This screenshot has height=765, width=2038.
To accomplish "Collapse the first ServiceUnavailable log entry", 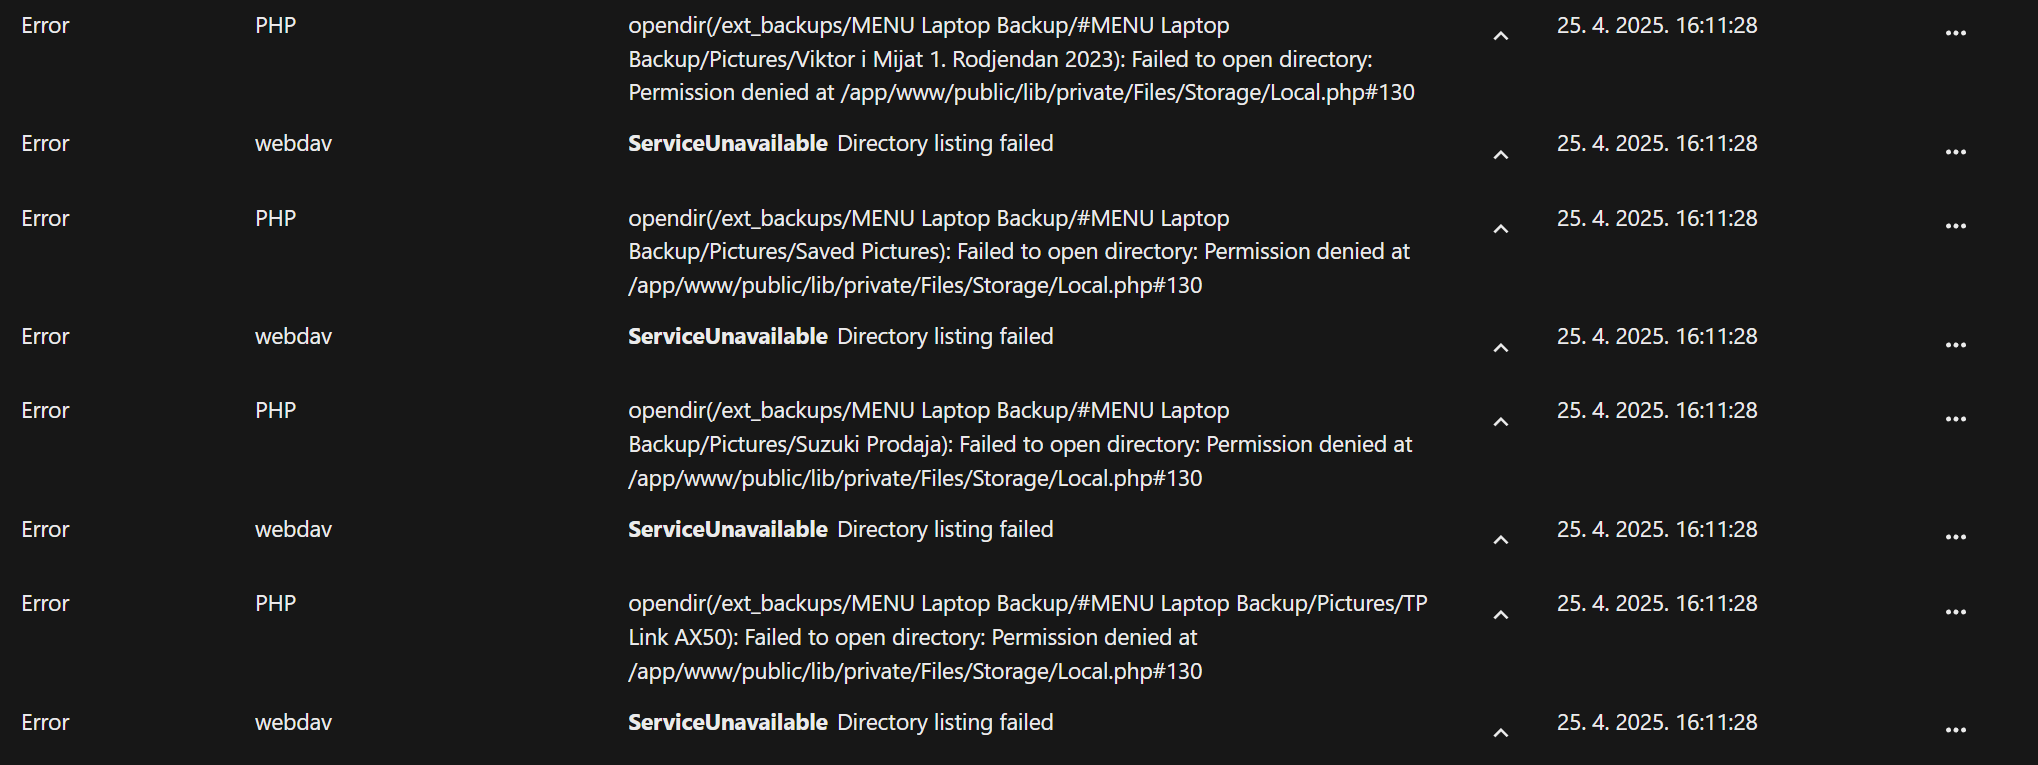I will [1500, 155].
